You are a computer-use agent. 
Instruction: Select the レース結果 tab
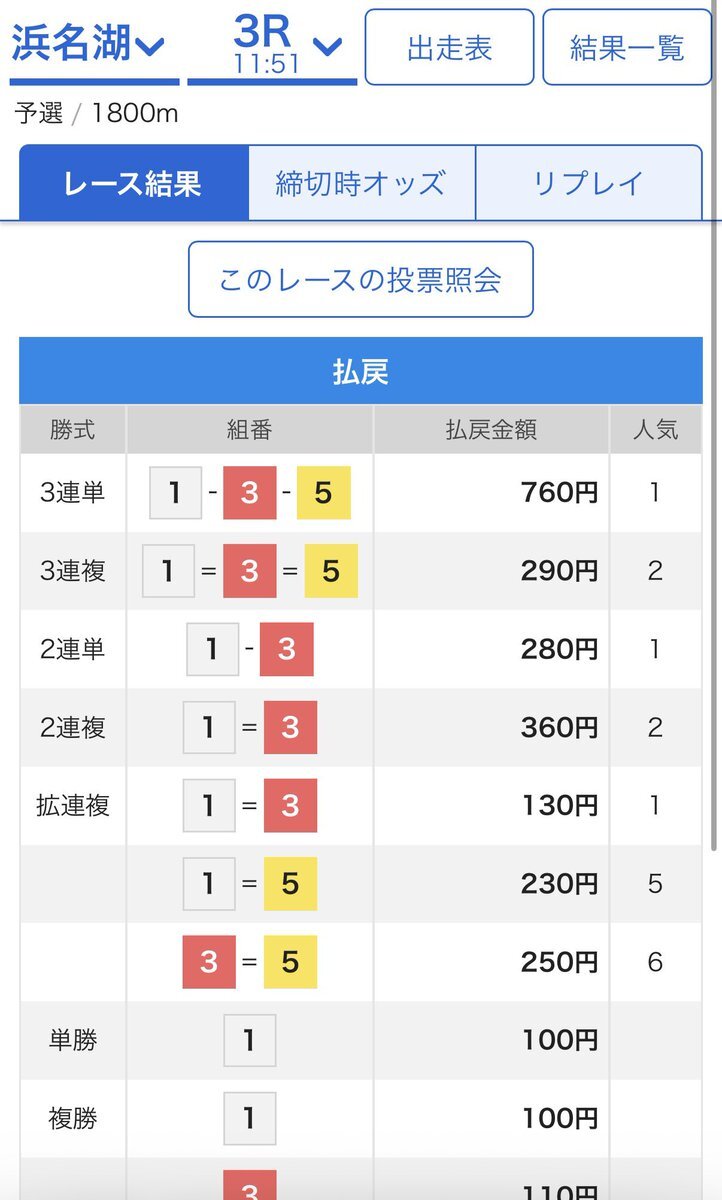(133, 183)
